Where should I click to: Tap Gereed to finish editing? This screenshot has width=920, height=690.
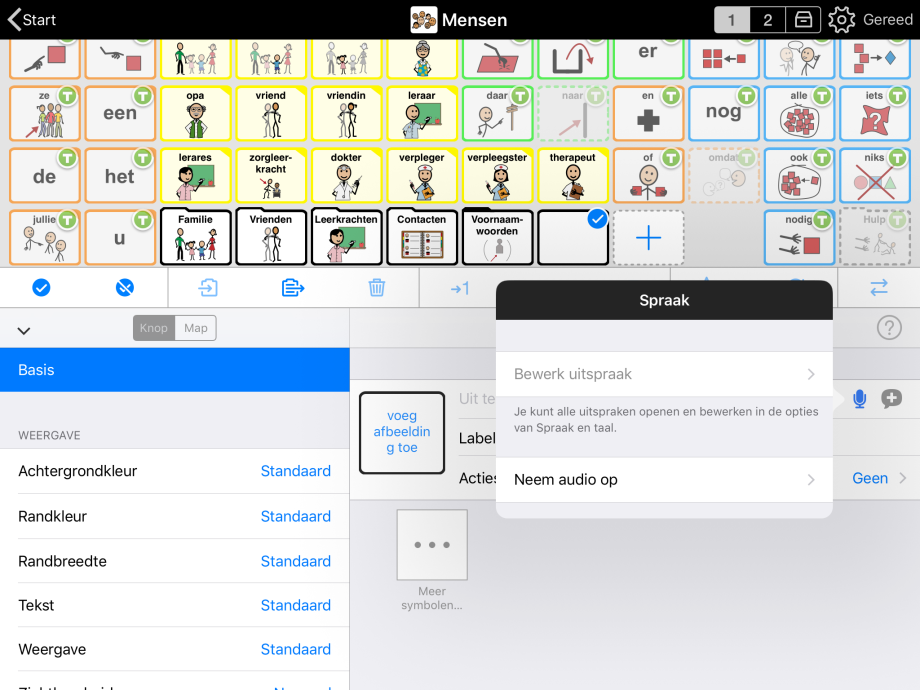click(887, 20)
